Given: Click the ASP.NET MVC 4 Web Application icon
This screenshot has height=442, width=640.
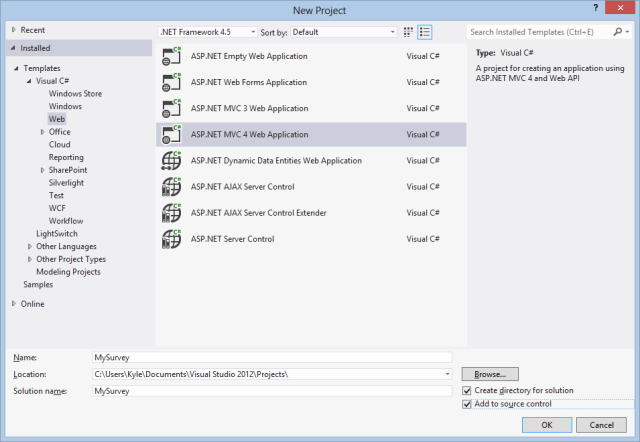Looking at the screenshot, I should (171, 134).
